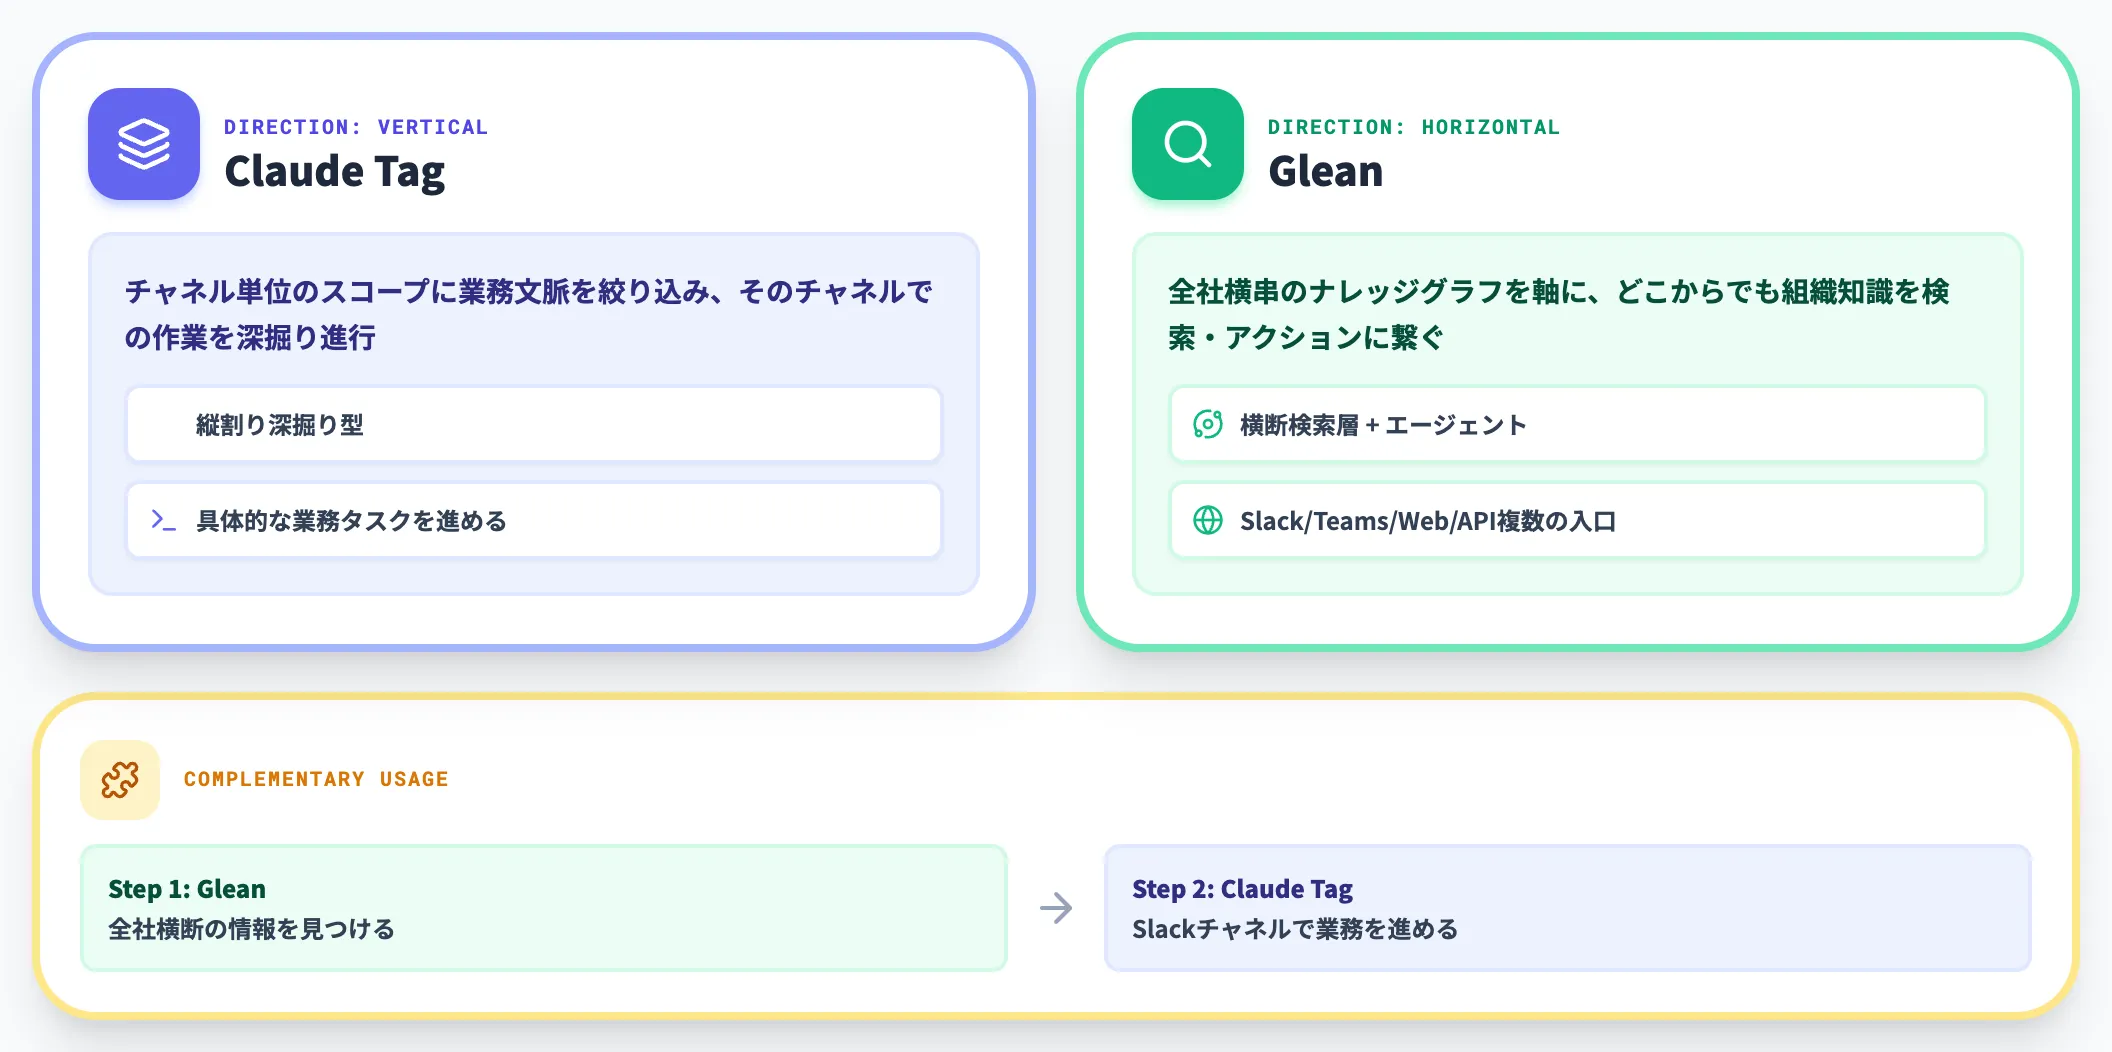Select the 具体的な業務タスクを進める row
2112x1052 pixels.
(534, 520)
